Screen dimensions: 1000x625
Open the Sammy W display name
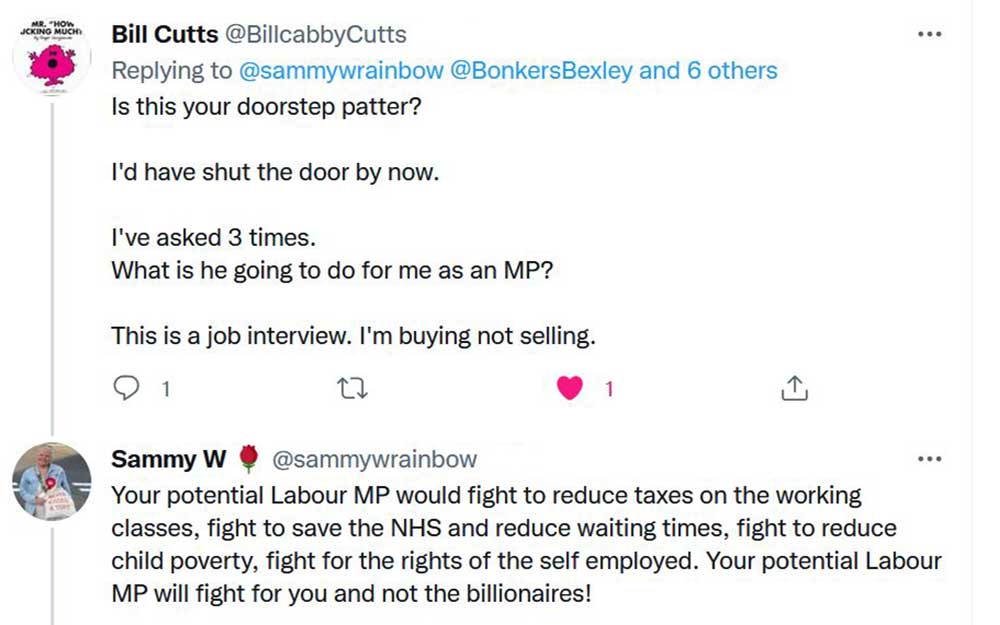click(168, 459)
